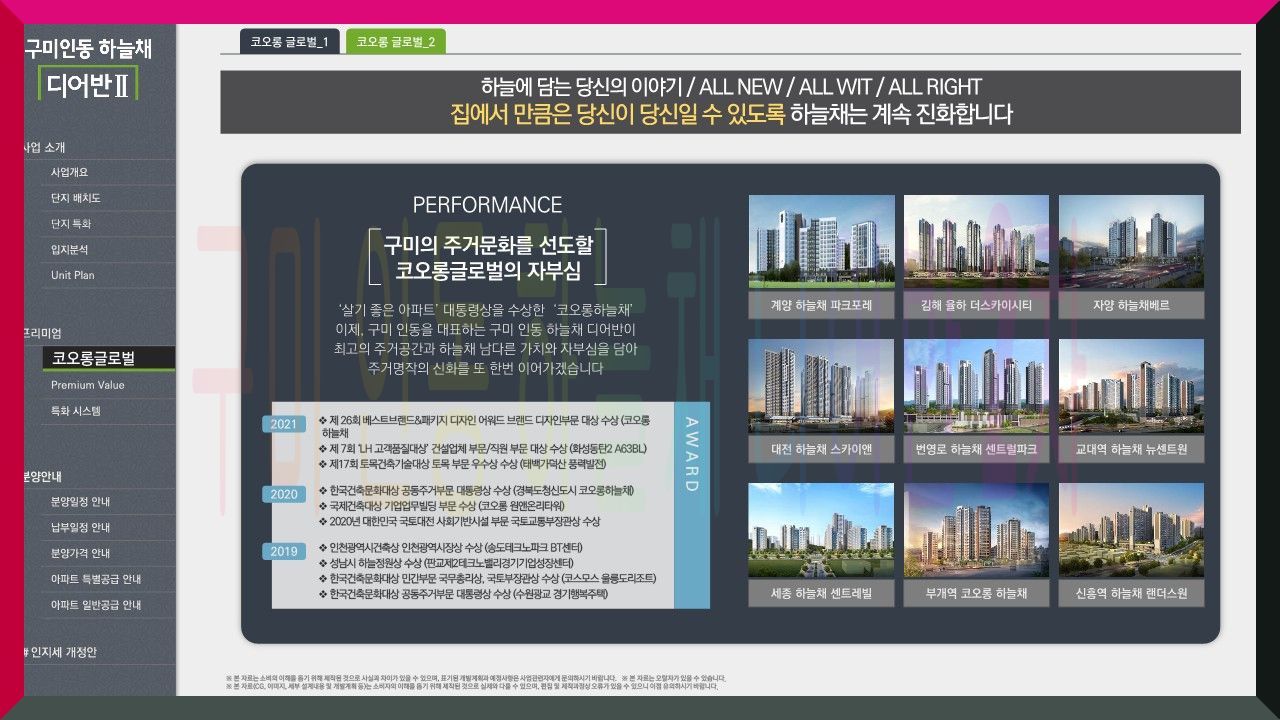Click the vertical AWARD label

click(x=692, y=454)
